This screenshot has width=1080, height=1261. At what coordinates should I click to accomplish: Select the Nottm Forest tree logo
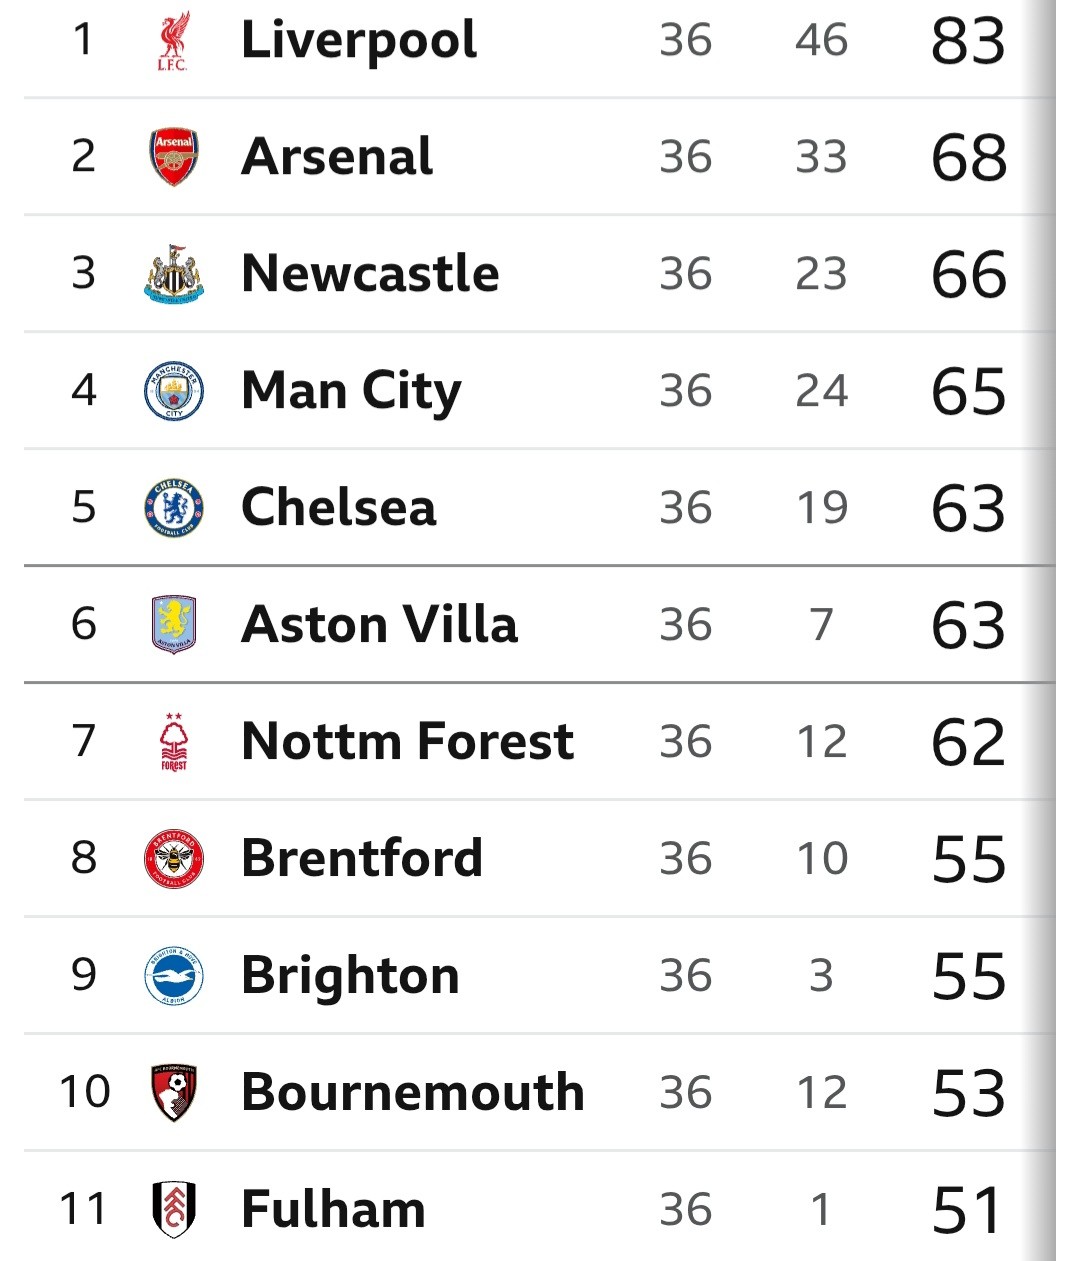[x=174, y=742]
